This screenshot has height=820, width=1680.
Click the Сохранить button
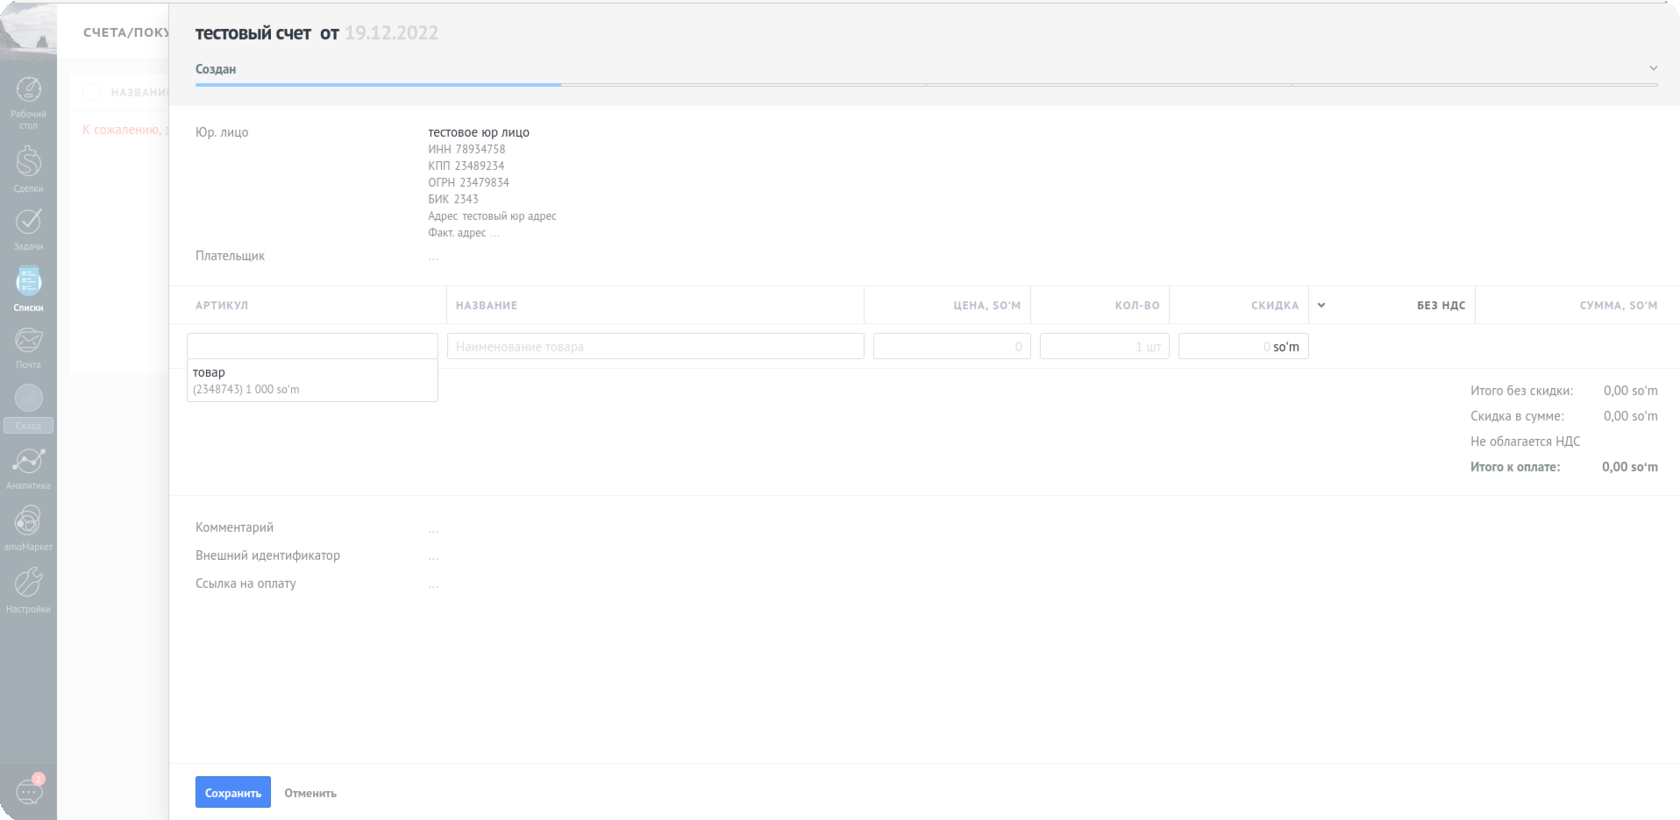click(232, 792)
